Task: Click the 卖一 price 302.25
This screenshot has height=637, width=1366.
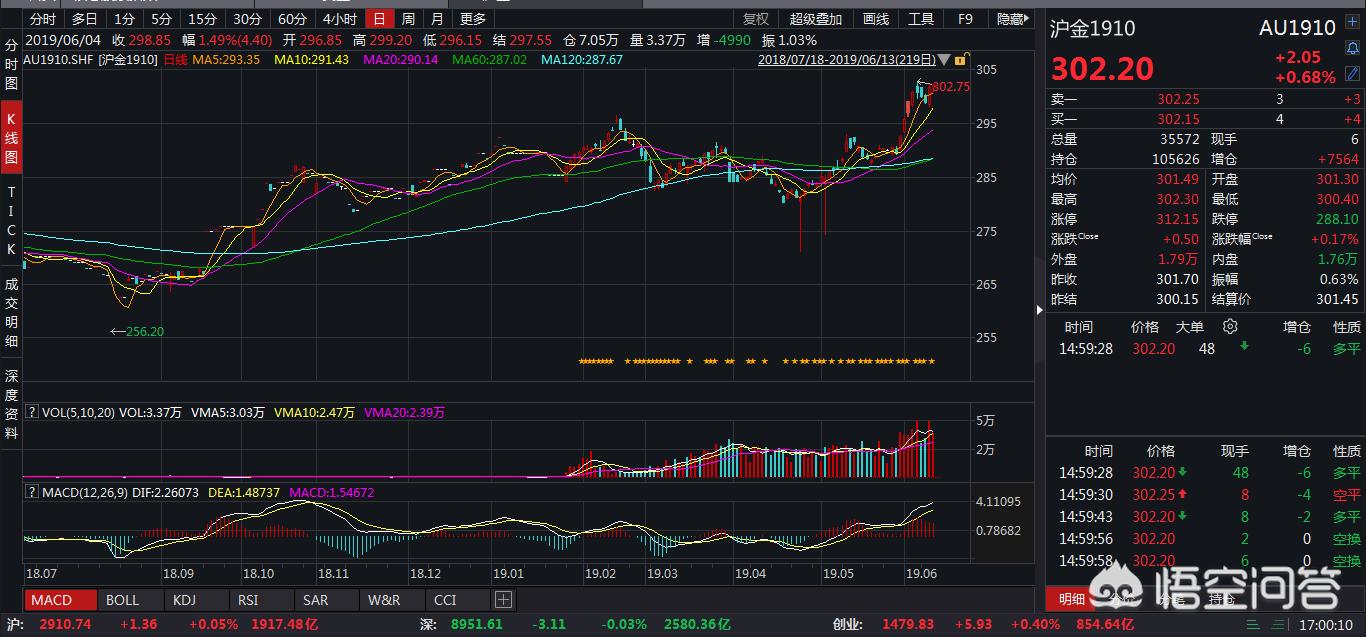Action: [1178, 99]
